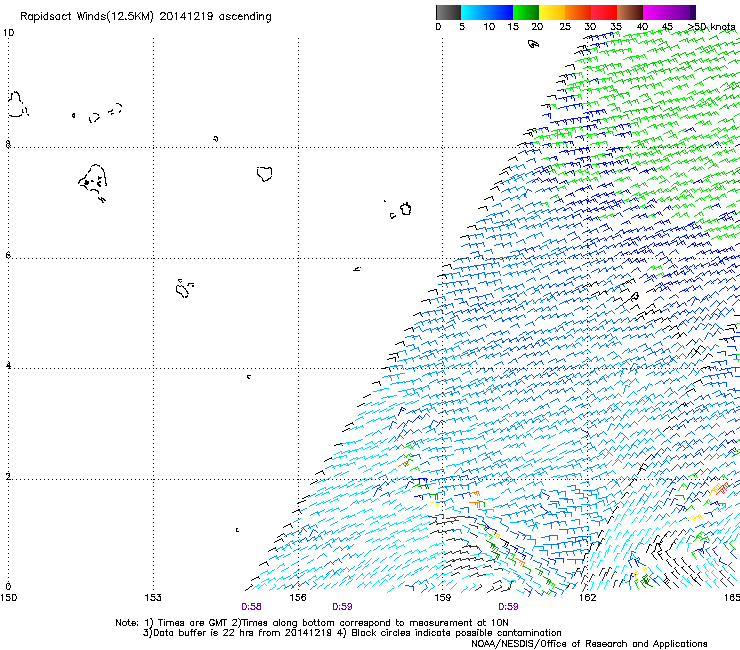740x650 pixels.
Task: Click the purple 'D:59' time stamp near longitude 157
Action: (x=342, y=607)
